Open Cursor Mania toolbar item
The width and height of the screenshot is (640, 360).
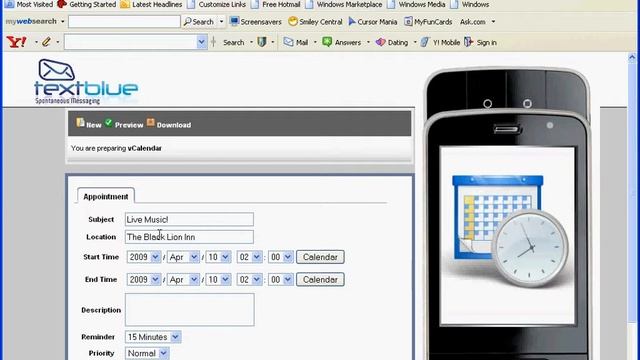(x=373, y=22)
